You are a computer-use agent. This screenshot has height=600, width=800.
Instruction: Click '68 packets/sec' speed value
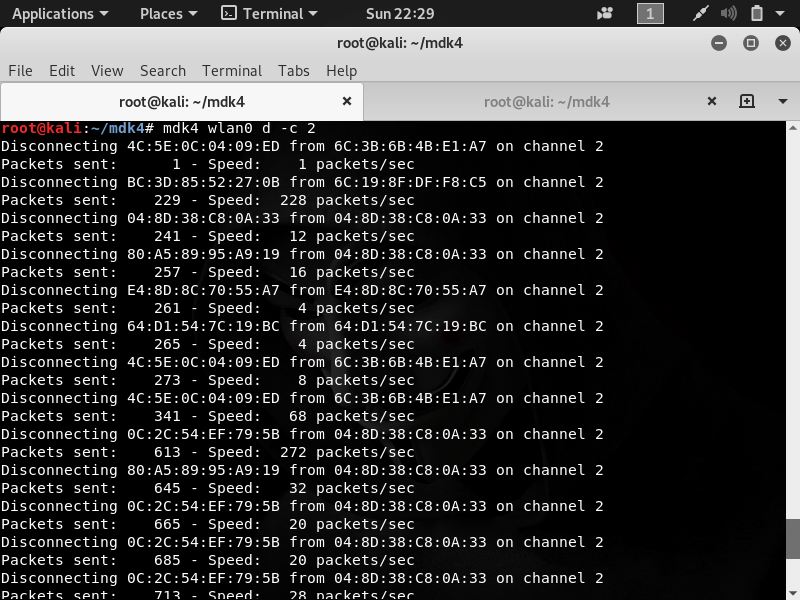[352, 416]
